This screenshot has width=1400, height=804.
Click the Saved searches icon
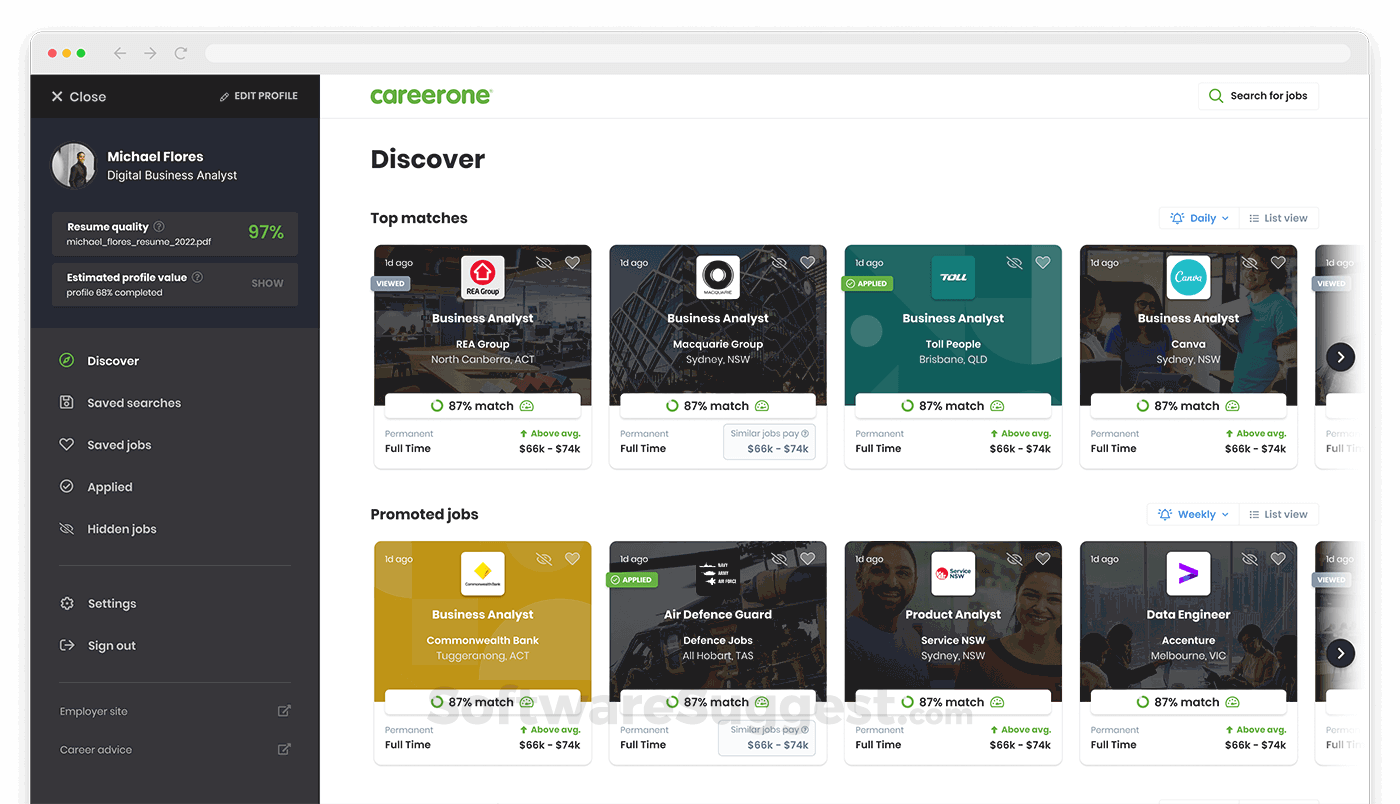click(x=66, y=402)
